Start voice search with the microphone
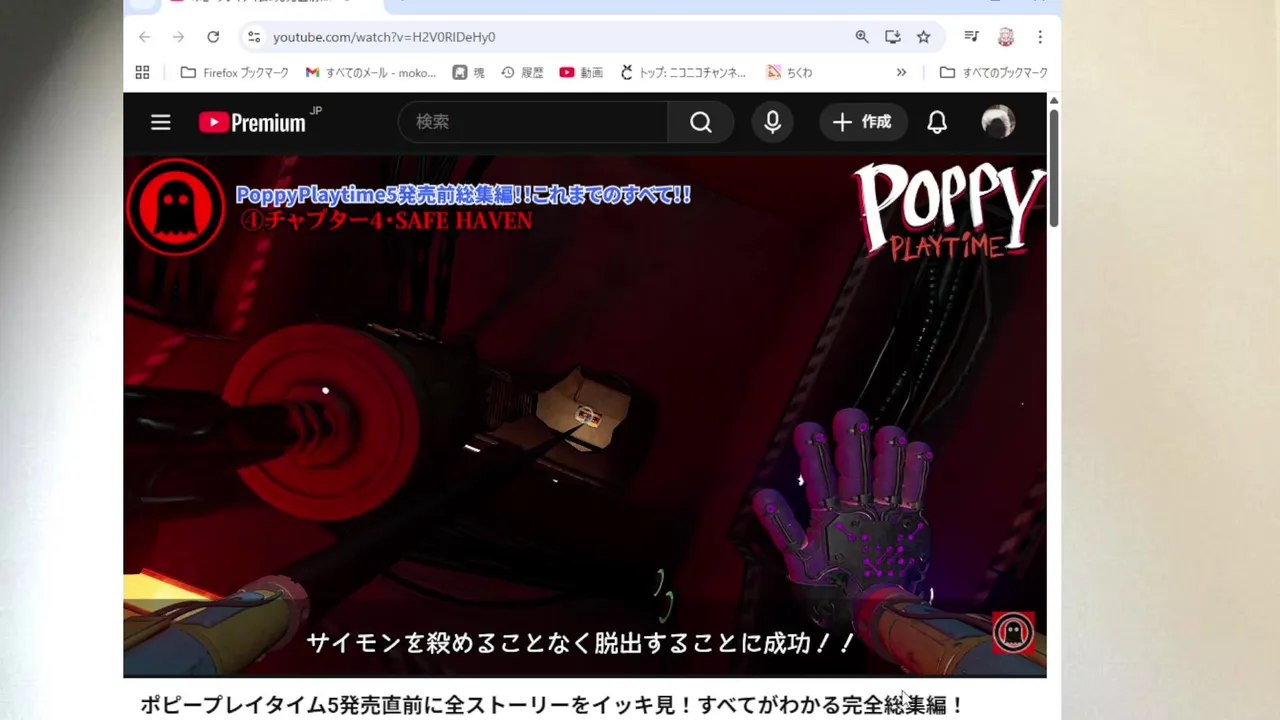Image resolution: width=1280 pixels, height=720 pixels. [772, 122]
